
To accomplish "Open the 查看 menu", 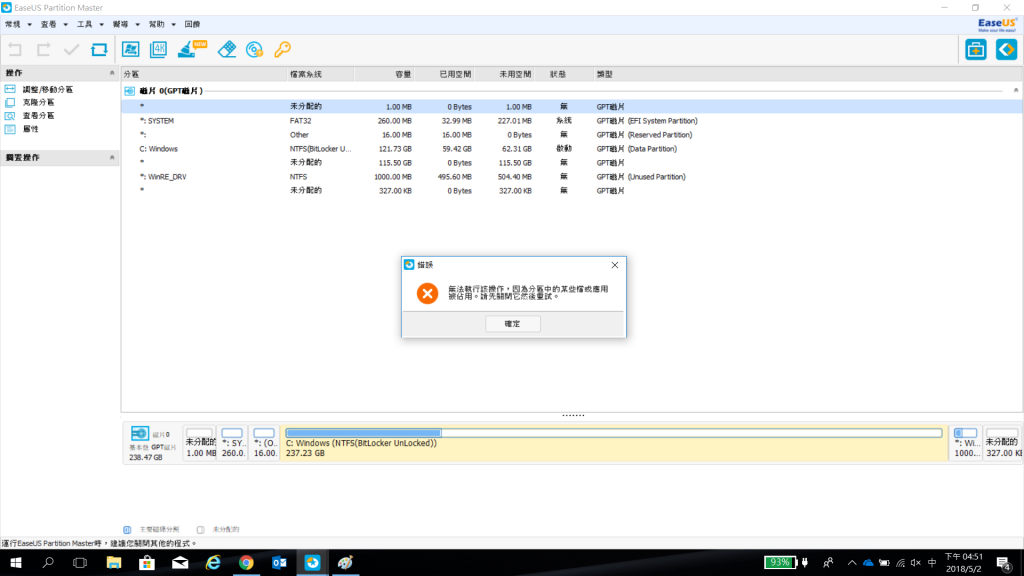I will (48, 24).
